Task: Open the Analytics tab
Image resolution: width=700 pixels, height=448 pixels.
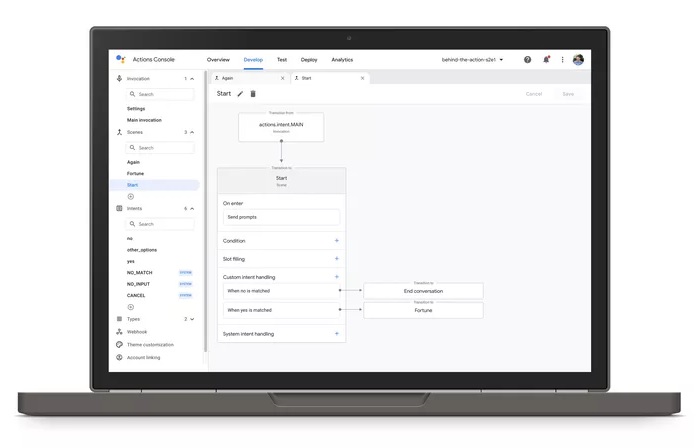Action: click(342, 60)
